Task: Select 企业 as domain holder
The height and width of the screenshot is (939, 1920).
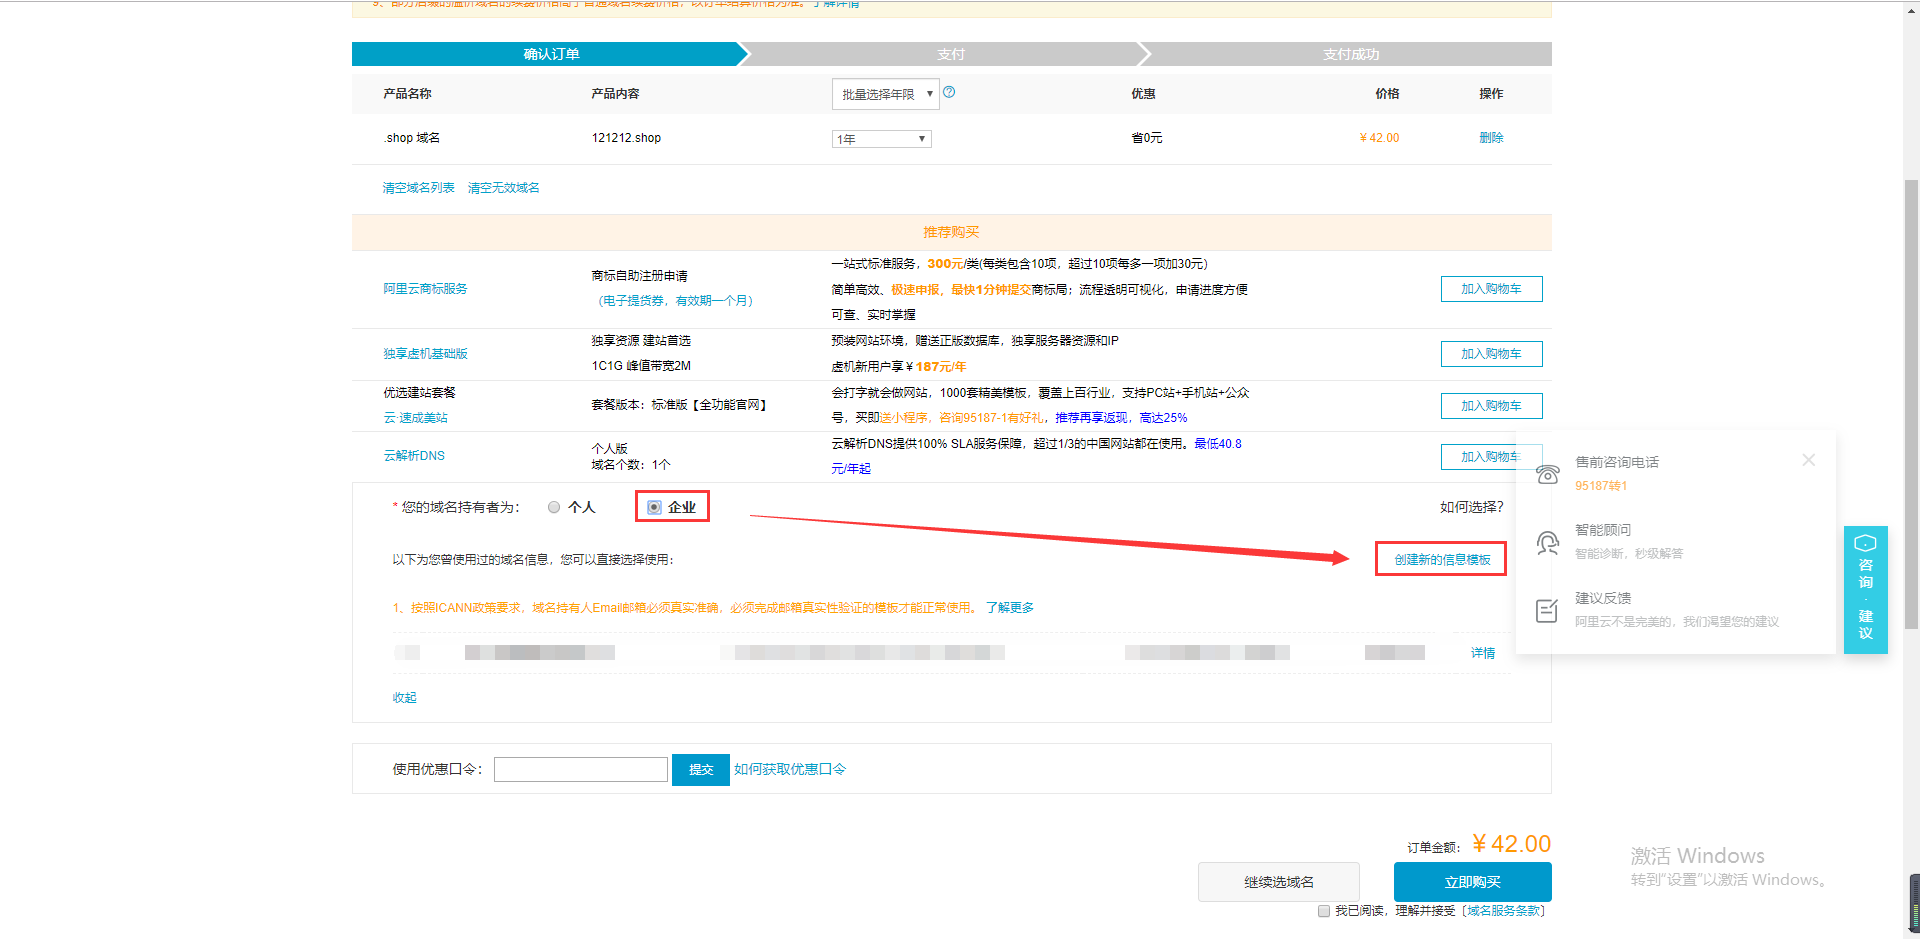Action: (x=654, y=507)
